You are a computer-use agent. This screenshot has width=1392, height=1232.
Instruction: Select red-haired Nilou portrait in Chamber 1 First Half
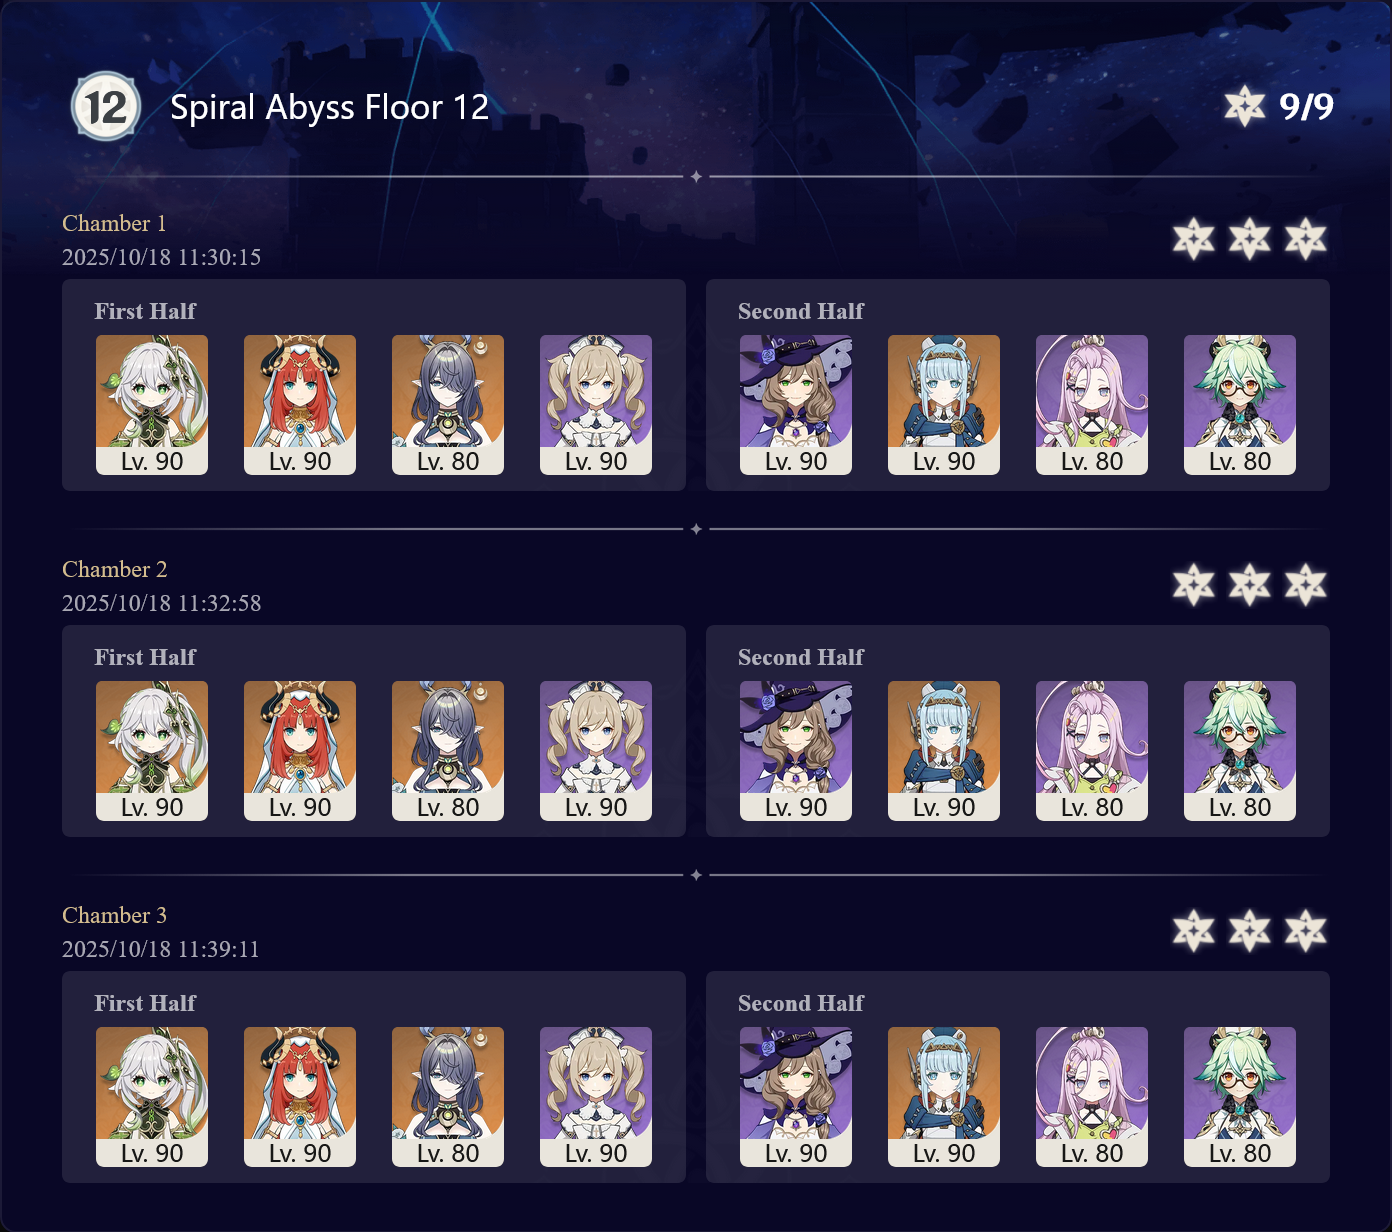(300, 404)
